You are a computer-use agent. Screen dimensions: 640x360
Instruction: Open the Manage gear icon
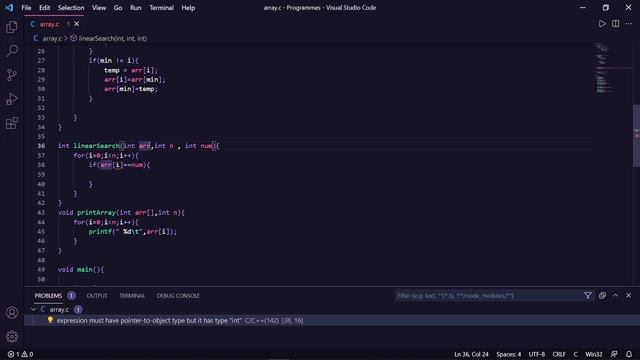coord(12,336)
